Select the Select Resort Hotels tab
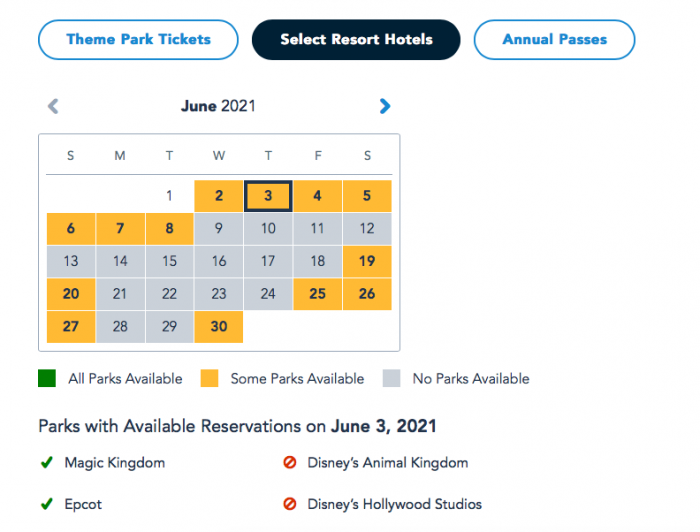The image size is (700, 532). pos(356,40)
